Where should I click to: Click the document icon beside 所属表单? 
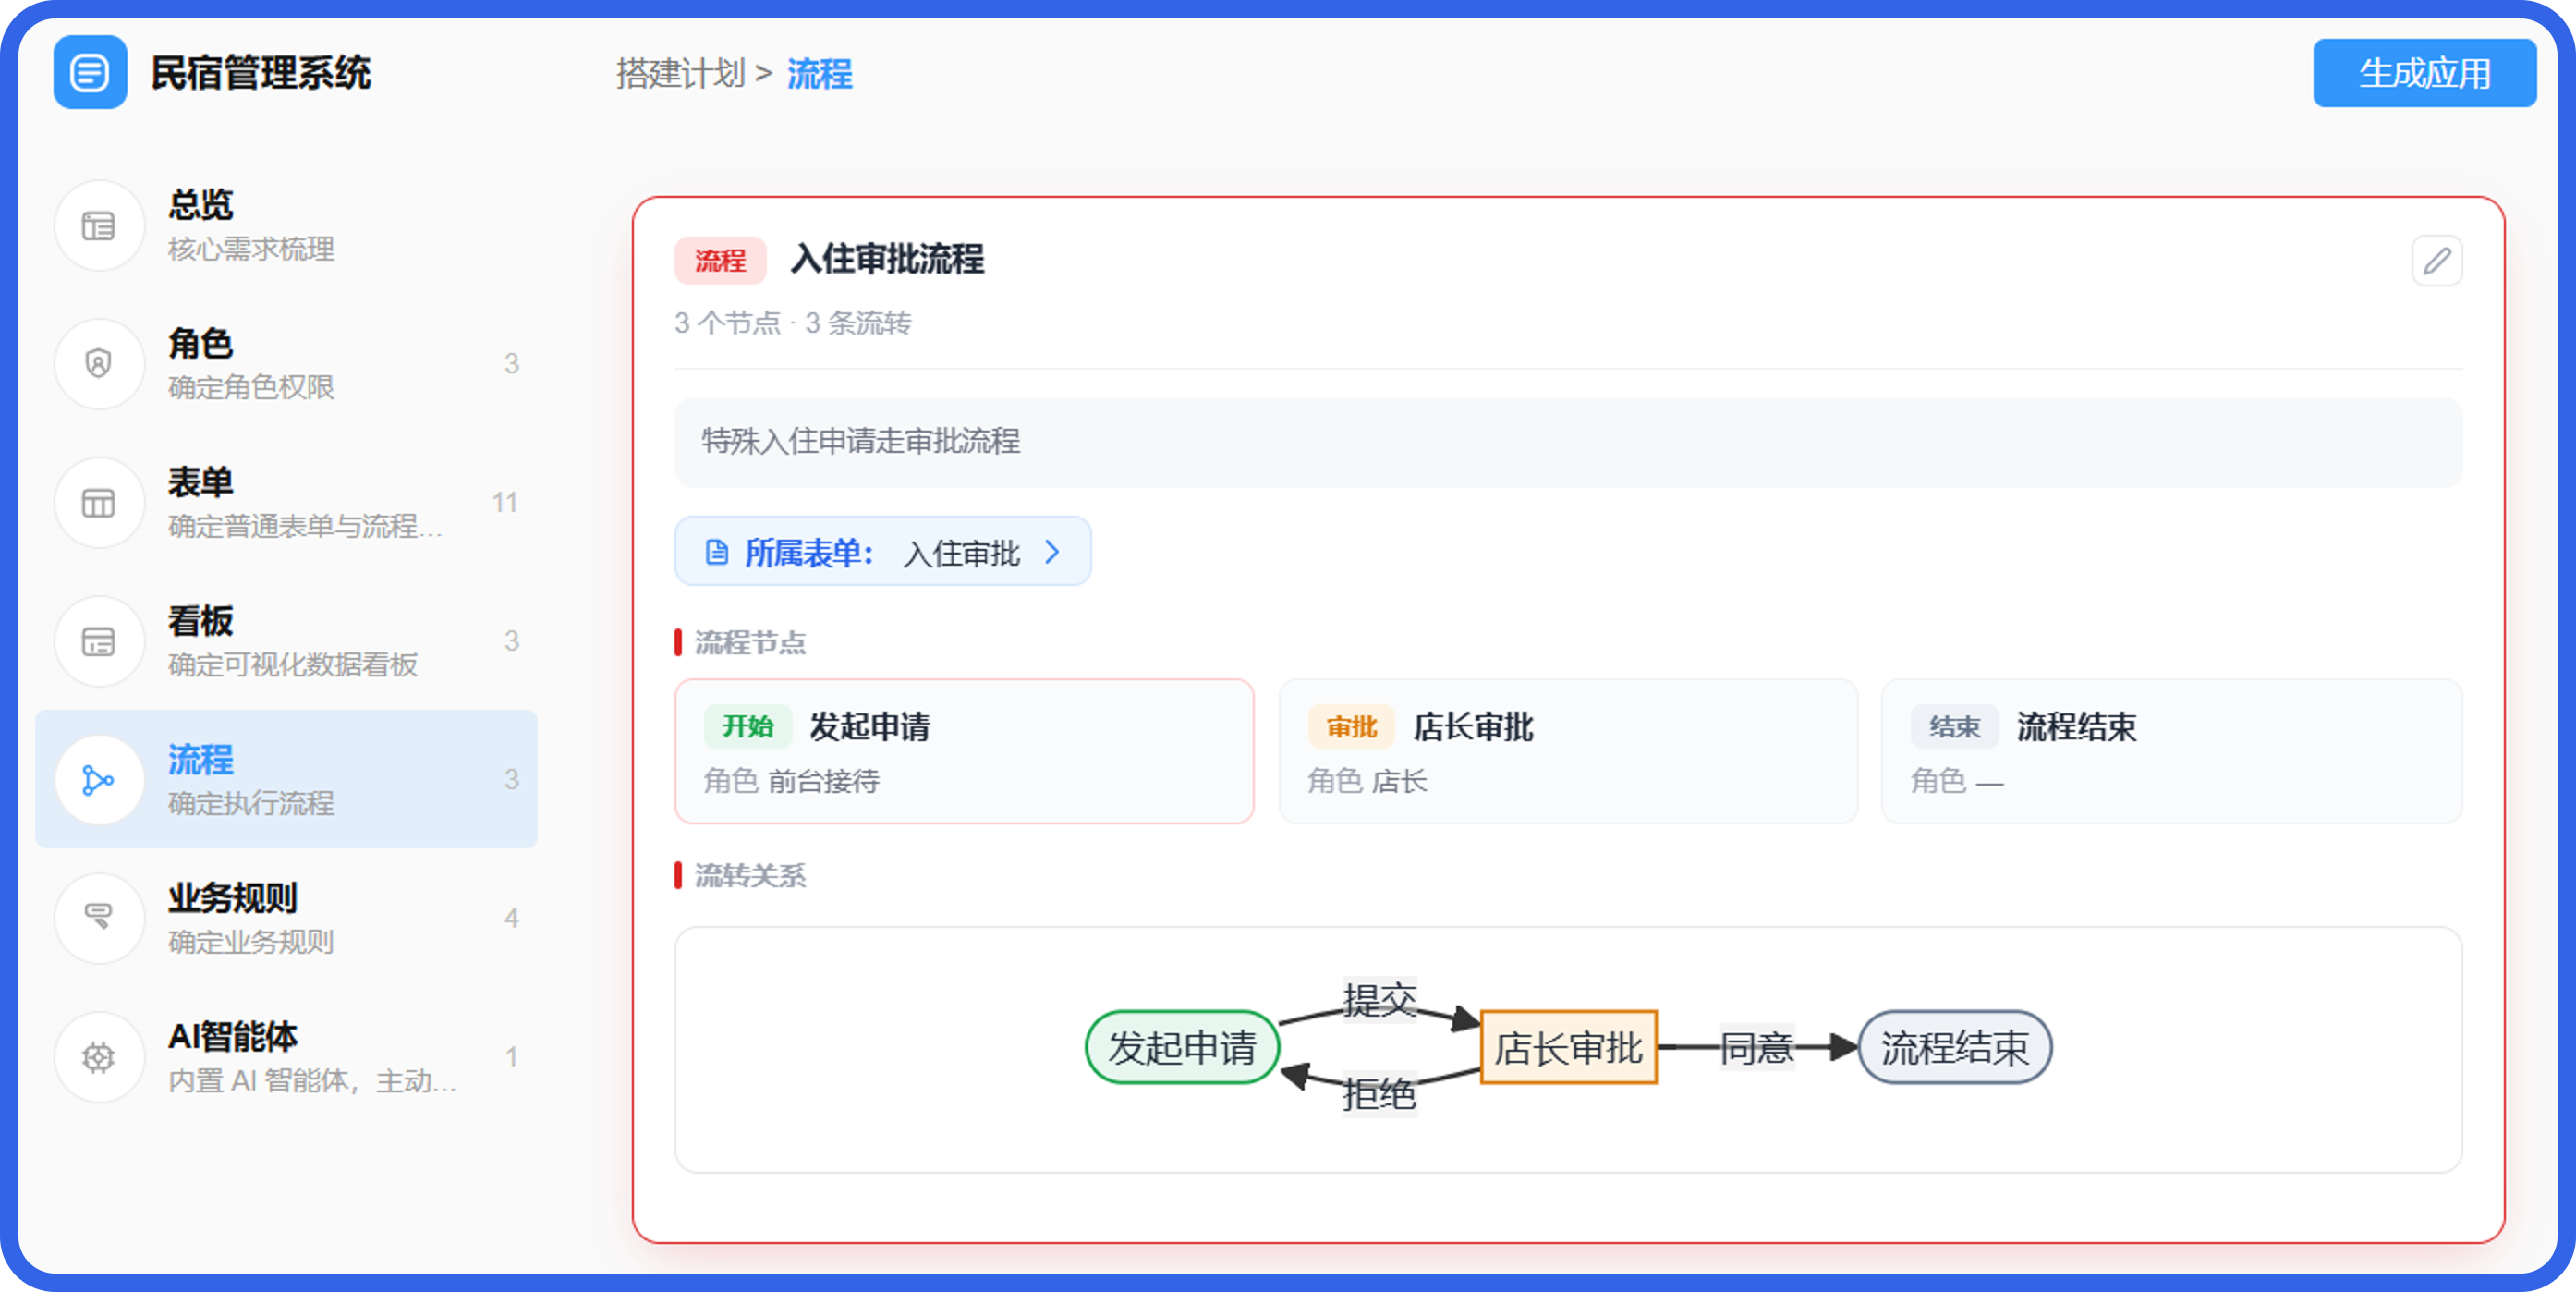click(x=717, y=552)
